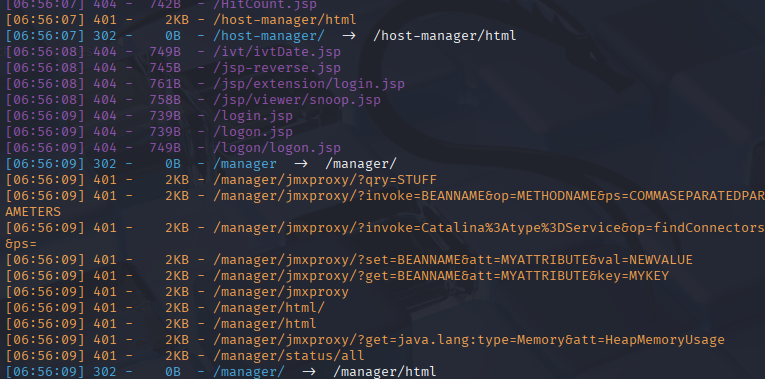Viewport: 765px width, 379px height.
Task: Click the get=BEANNAME key=MYKEY path
Action: [x=441, y=276]
